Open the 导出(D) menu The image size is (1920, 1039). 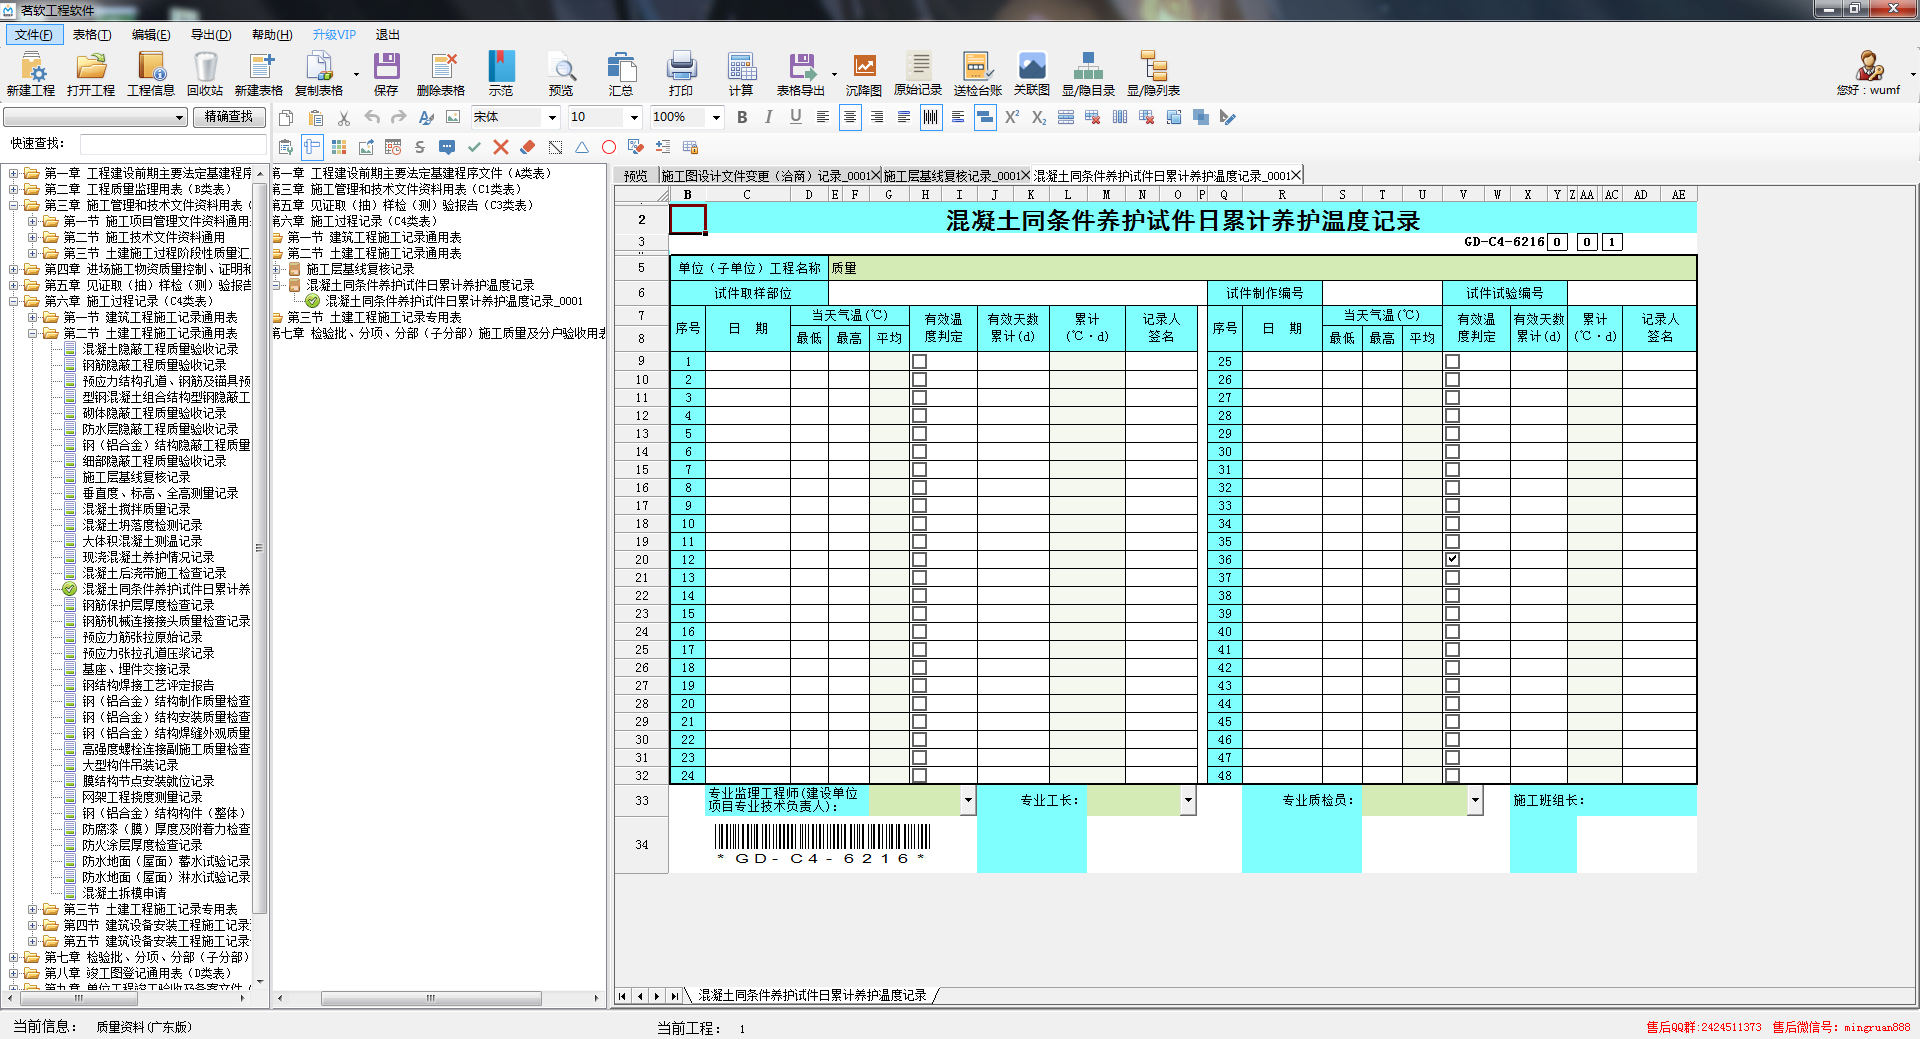coord(211,35)
